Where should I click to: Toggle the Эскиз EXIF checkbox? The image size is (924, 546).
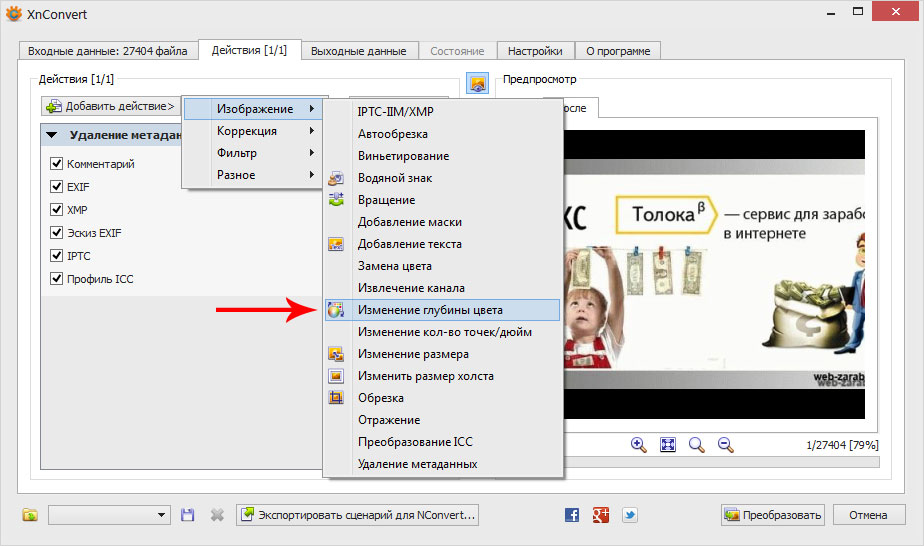click(57, 232)
